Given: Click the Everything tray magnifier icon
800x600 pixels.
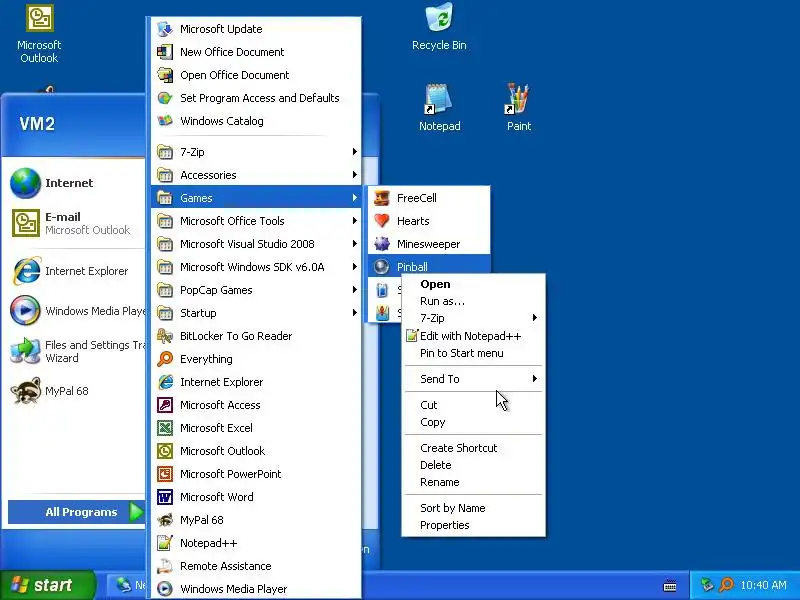Looking at the screenshot, I should tap(727, 585).
